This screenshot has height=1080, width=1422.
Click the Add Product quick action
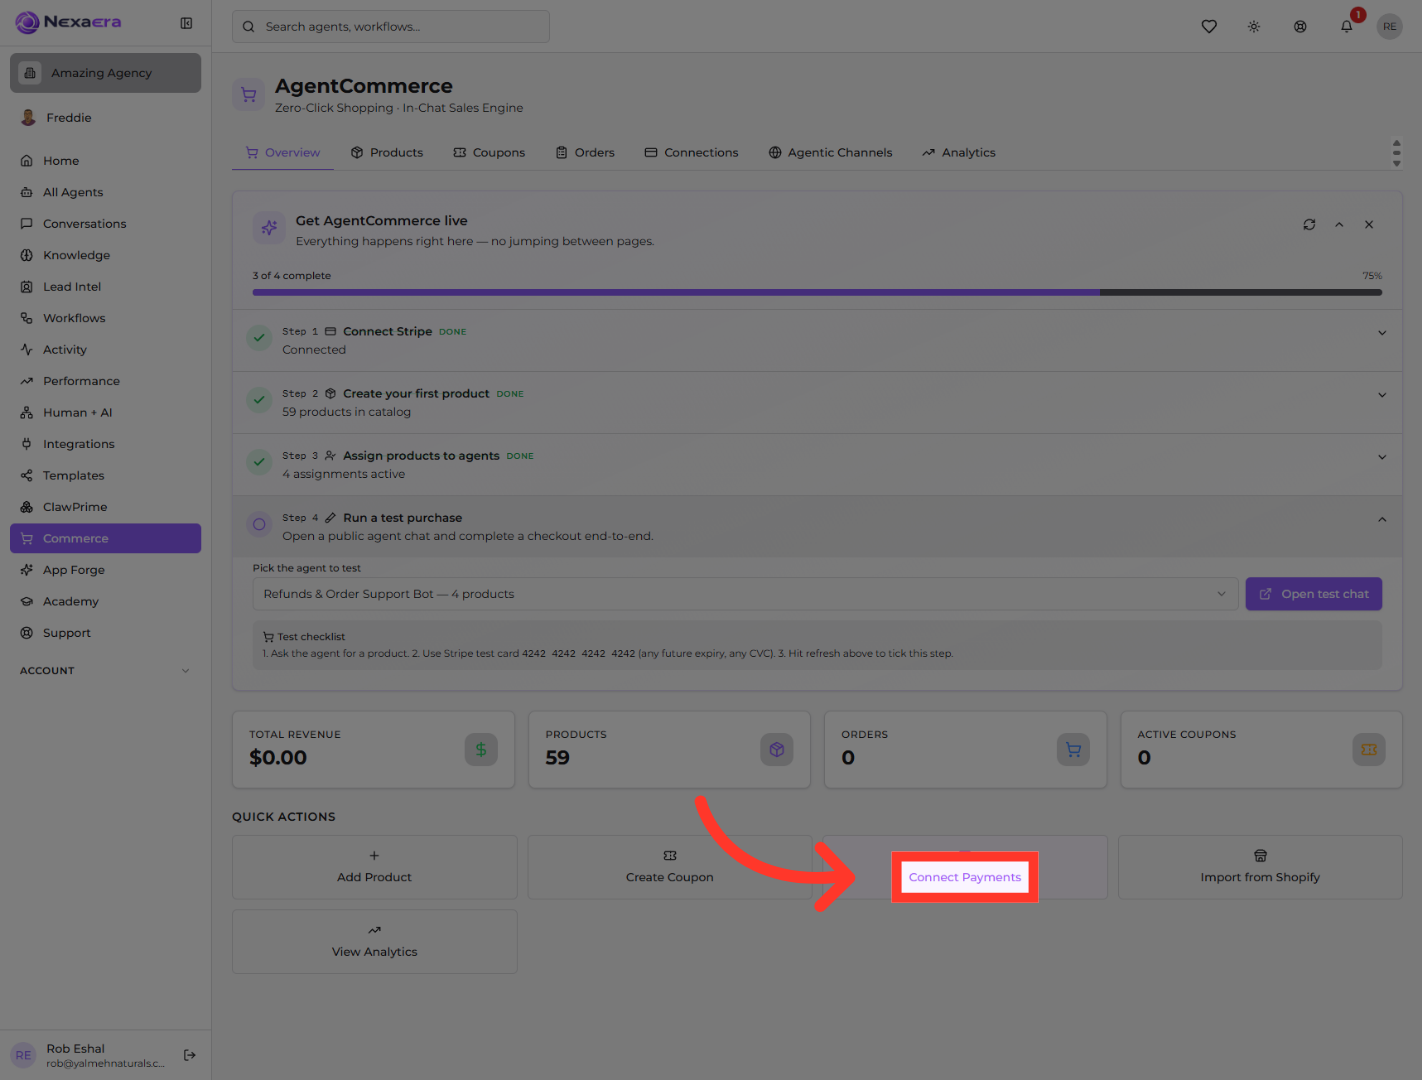pos(375,867)
